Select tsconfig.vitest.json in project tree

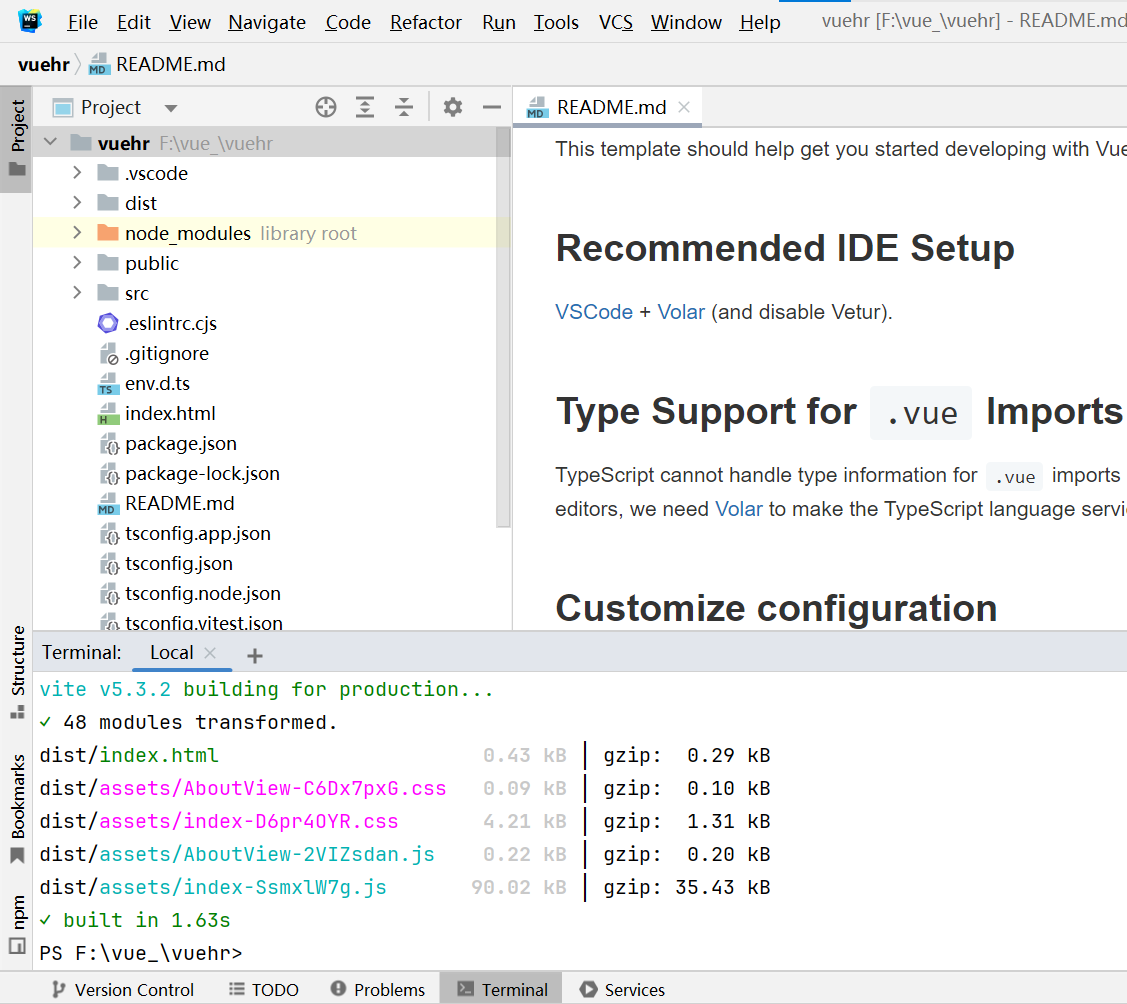pyautogui.click(x=203, y=622)
